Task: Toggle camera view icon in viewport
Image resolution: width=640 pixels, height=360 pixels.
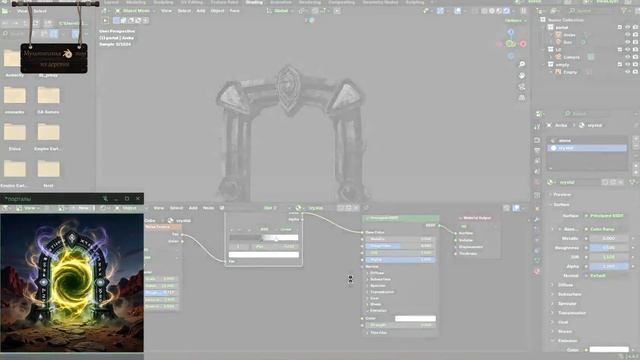Action: coord(522,87)
